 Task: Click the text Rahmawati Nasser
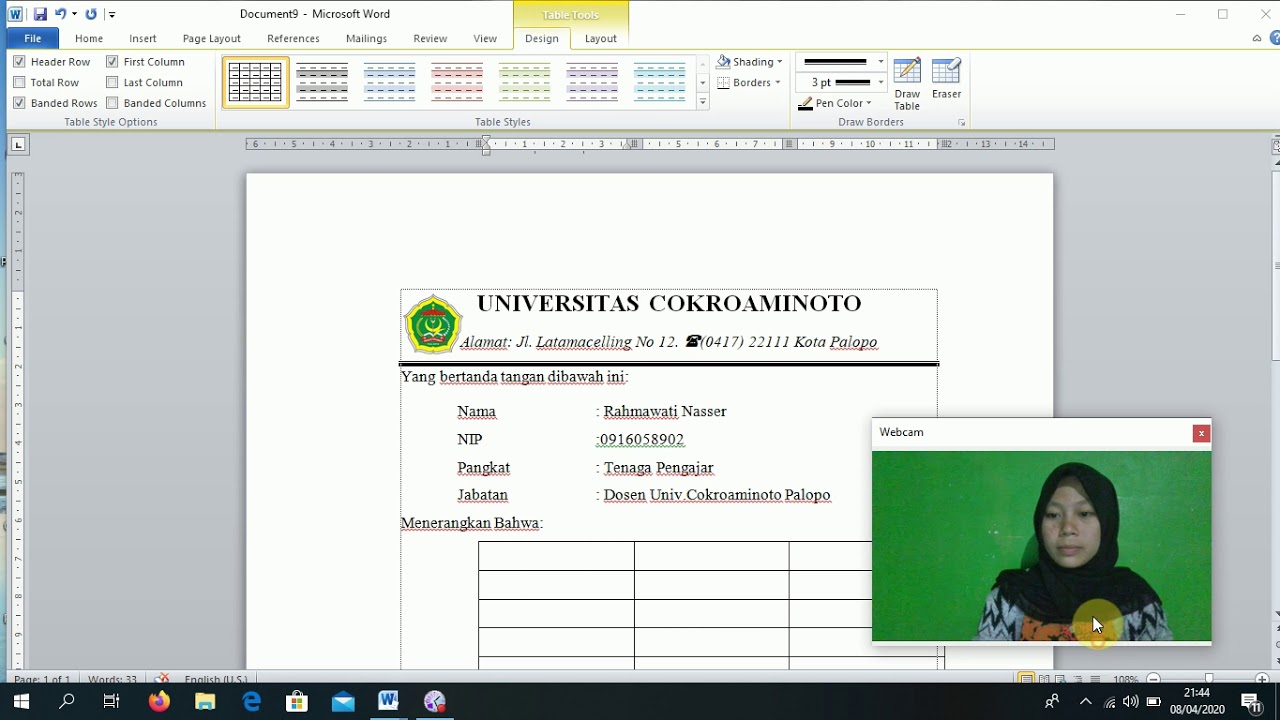tap(665, 411)
